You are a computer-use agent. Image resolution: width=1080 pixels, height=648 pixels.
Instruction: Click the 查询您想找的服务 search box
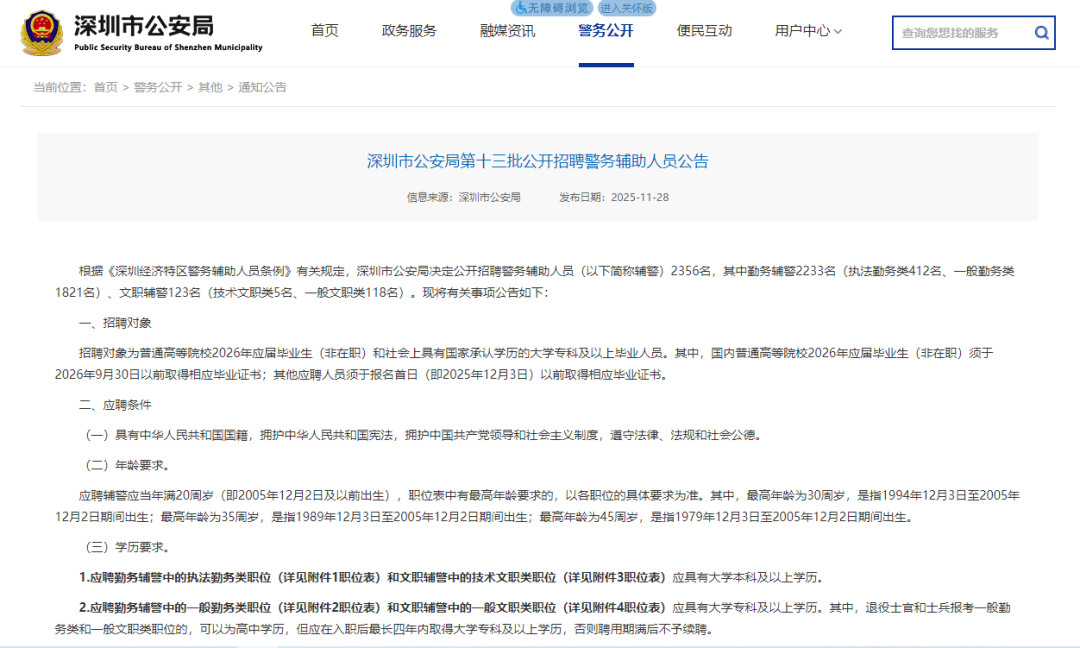click(960, 32)
